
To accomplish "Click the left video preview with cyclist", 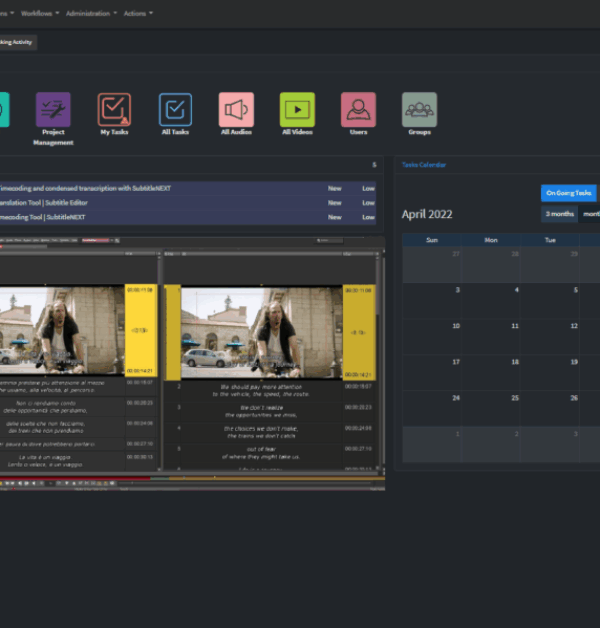I will 62,330.
